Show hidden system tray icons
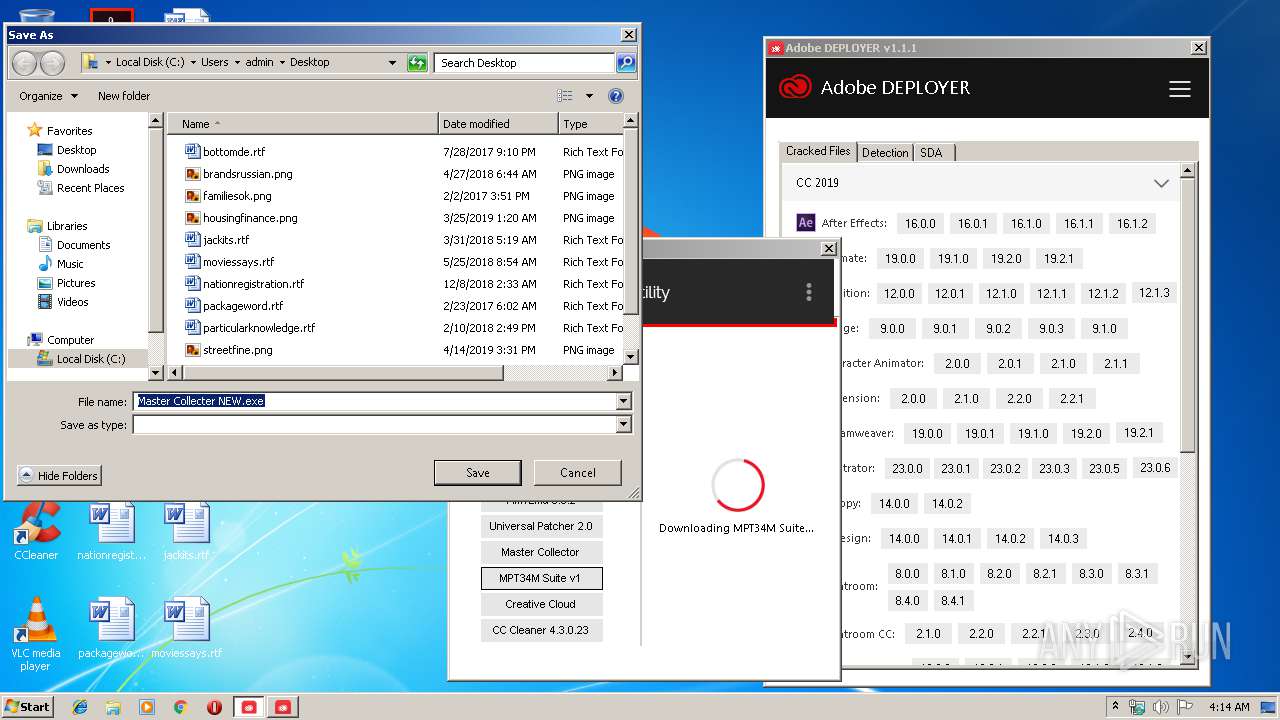The image size is (1280, 720). 1115,707
